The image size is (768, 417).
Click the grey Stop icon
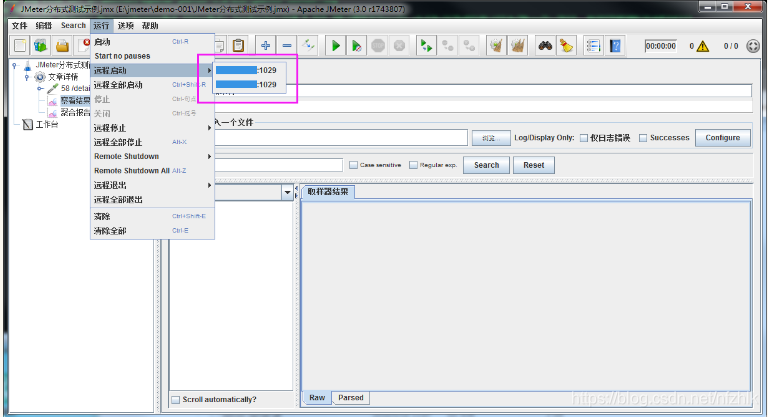pyautogui.click(x=378, y=46)
